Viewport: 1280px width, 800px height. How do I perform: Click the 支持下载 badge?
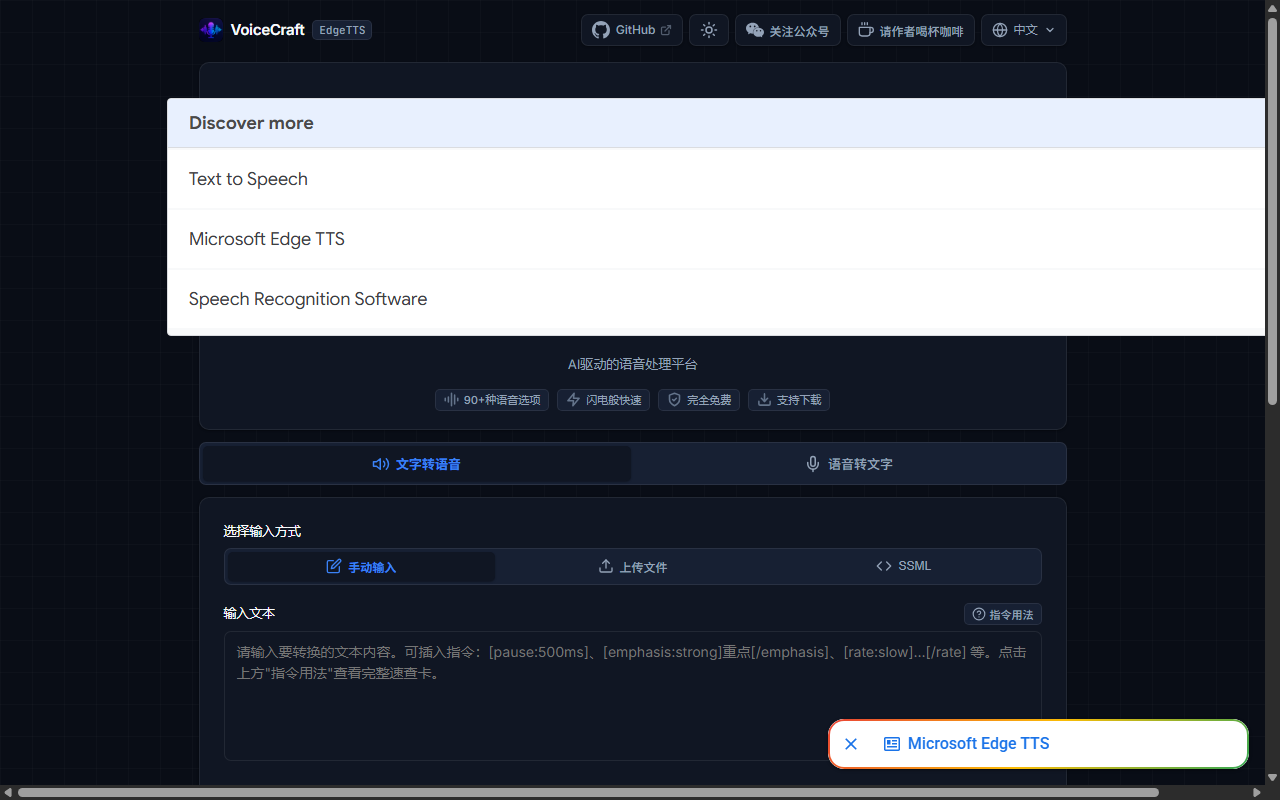pos(789,400)
